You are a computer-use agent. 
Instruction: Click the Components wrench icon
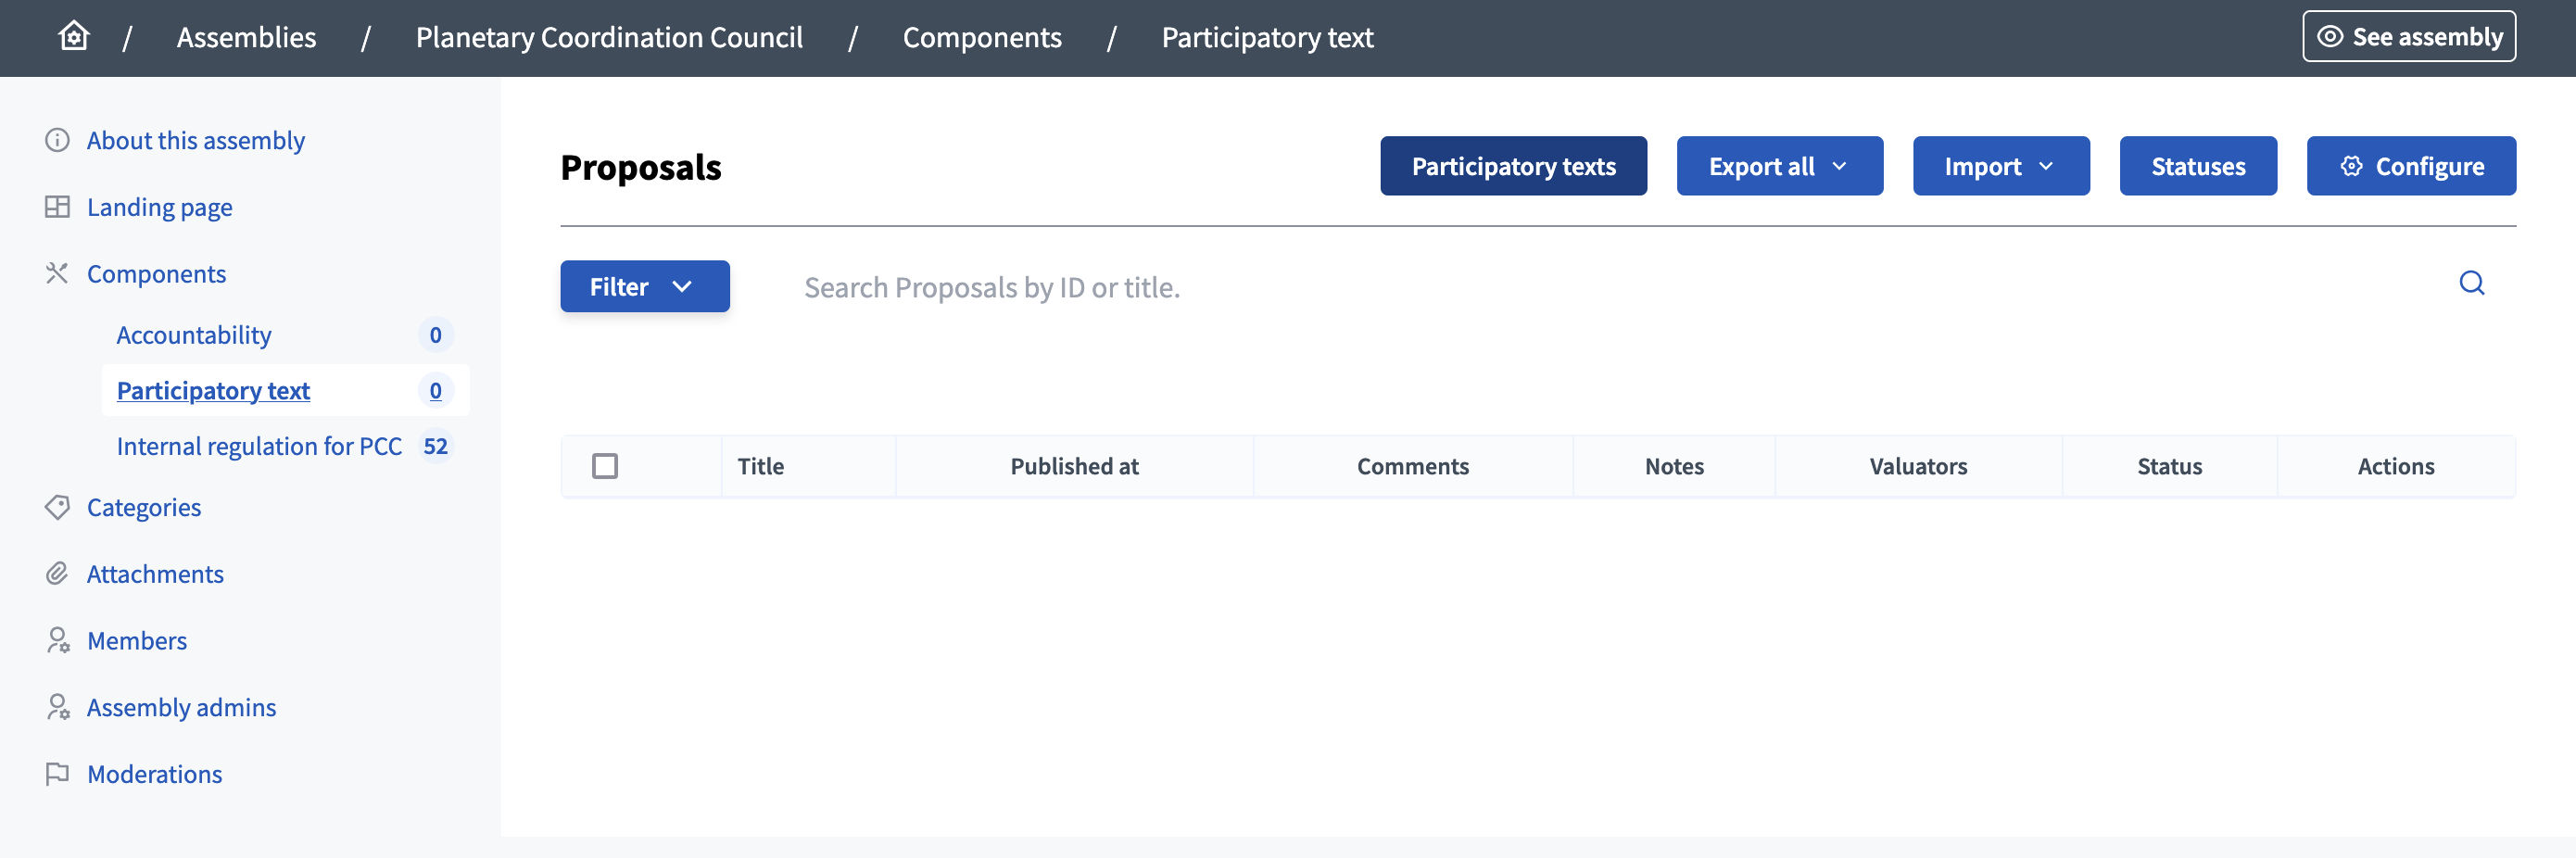[x=57, y=272]
